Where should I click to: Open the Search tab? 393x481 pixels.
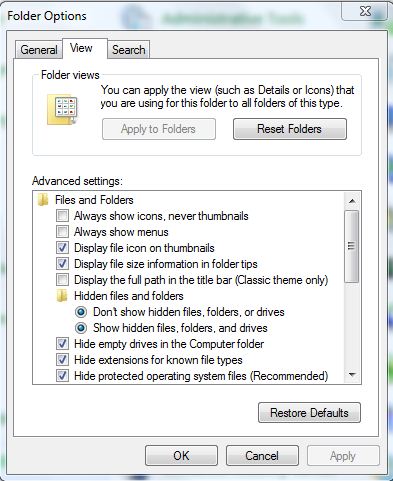pyautogui.click(x=129, y=50)
